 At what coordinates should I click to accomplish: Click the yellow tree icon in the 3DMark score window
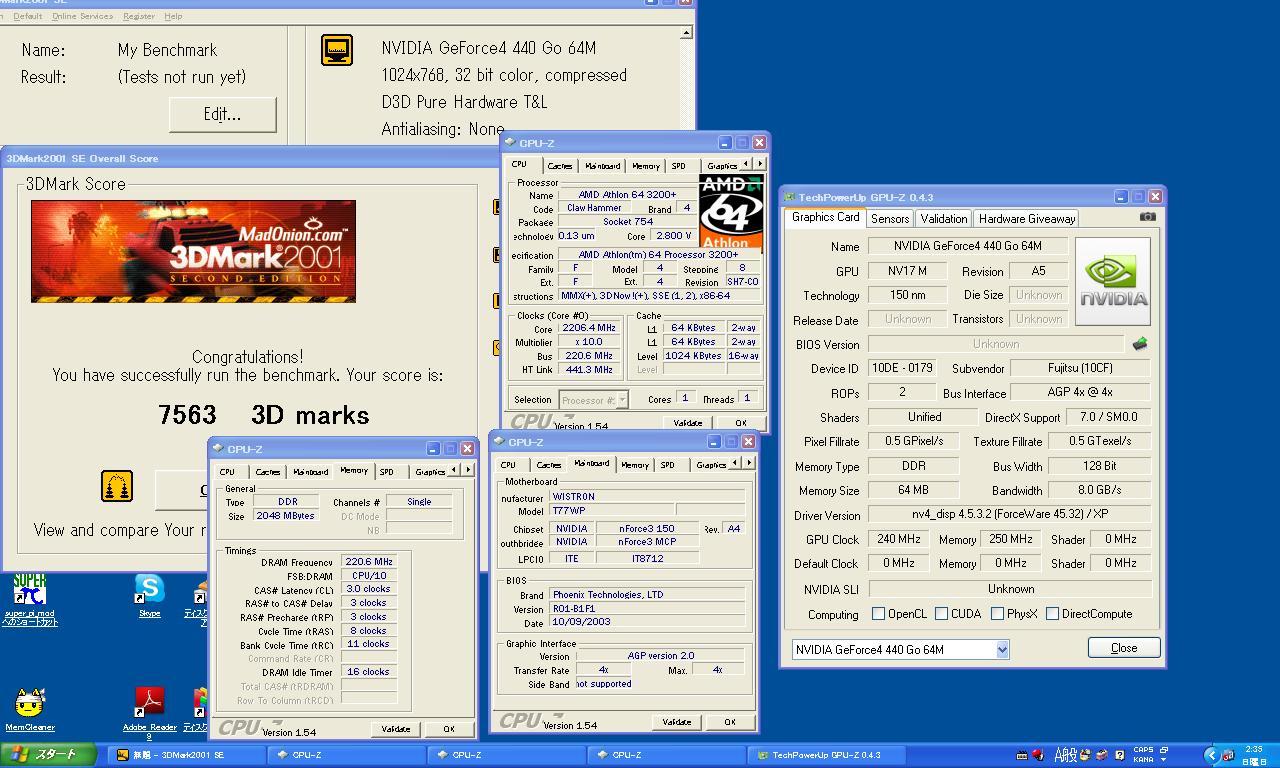pos(117,486)
